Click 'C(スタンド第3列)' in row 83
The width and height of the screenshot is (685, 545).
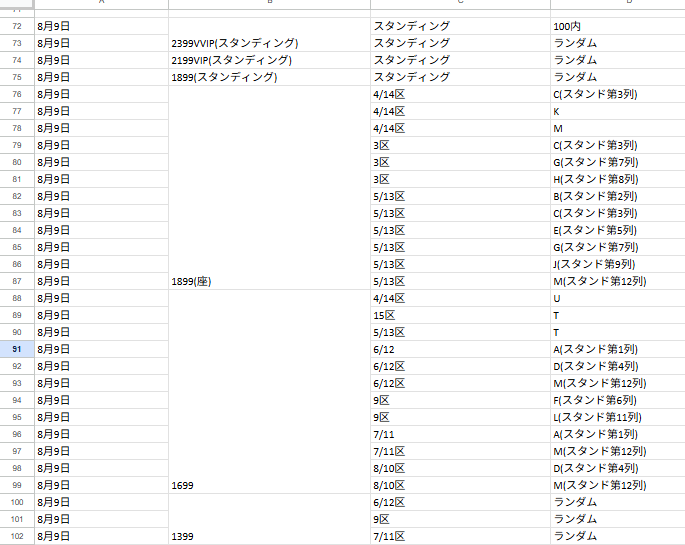coord(618,214)
